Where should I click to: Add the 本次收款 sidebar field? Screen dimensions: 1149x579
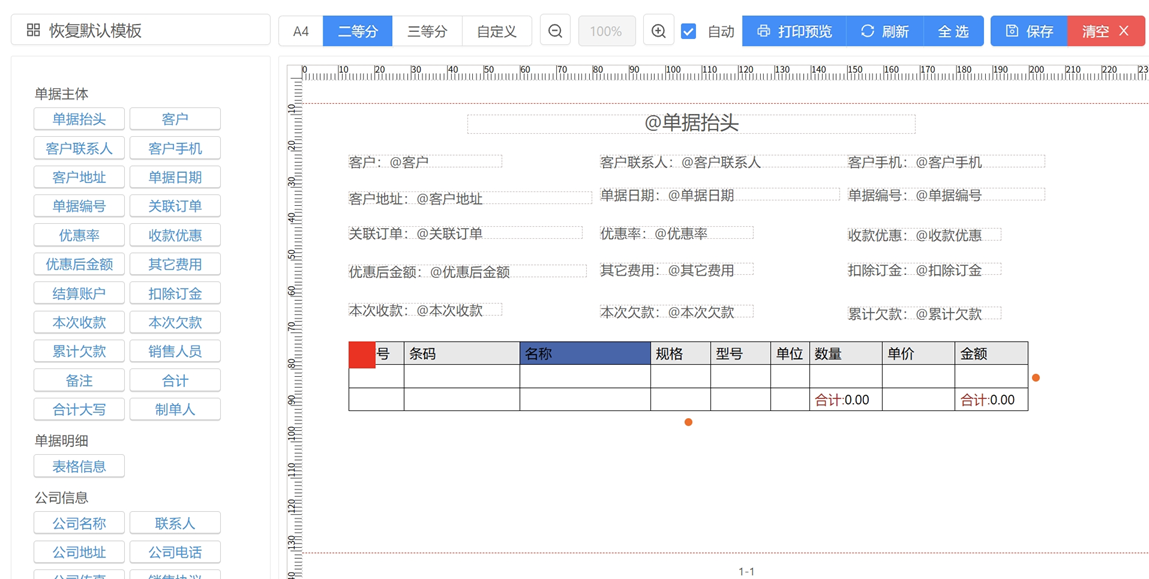(79, 322)
